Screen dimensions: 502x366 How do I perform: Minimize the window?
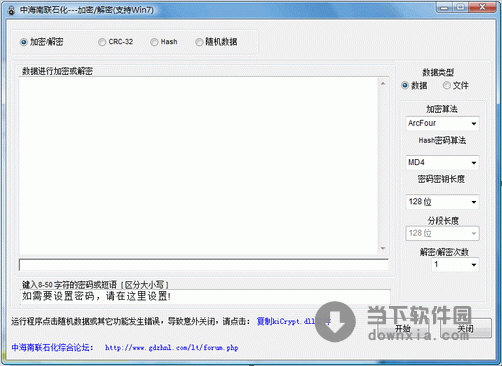pos(445,7)
